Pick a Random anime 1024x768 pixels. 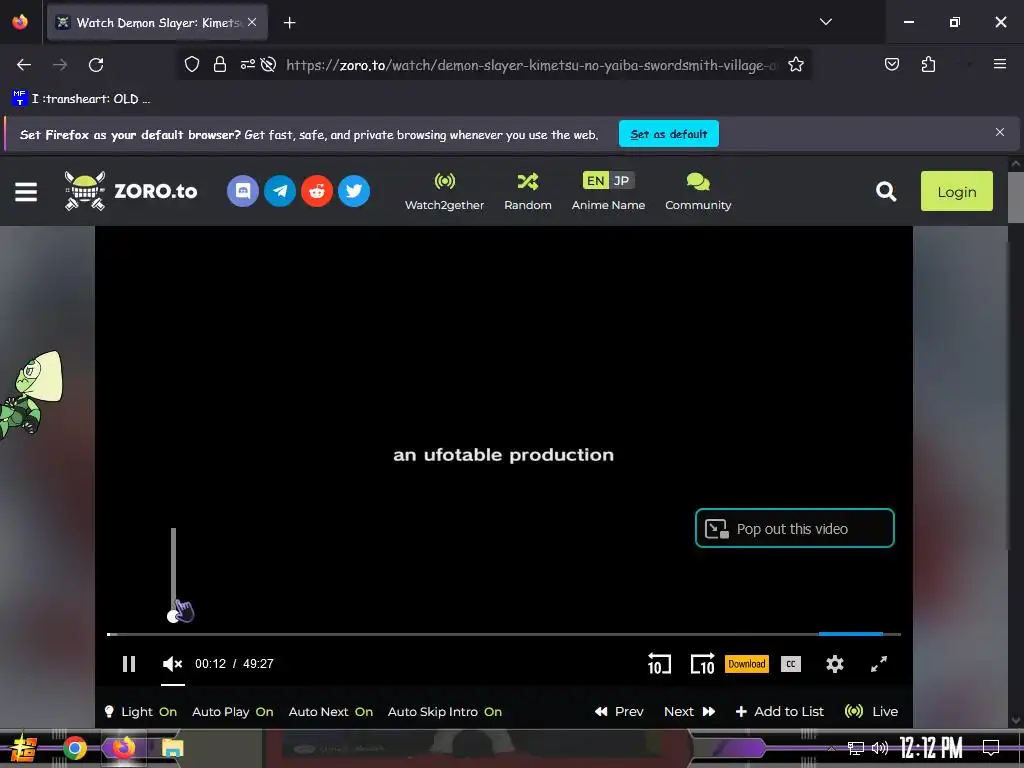click(x=528, y=192)
